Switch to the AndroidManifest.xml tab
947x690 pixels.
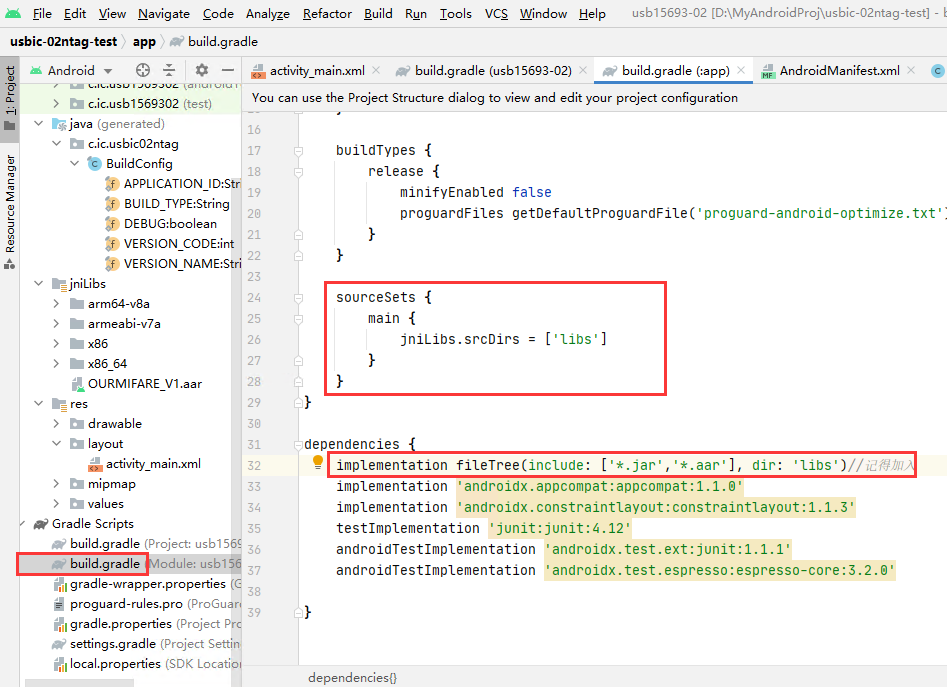click(839, 71)
